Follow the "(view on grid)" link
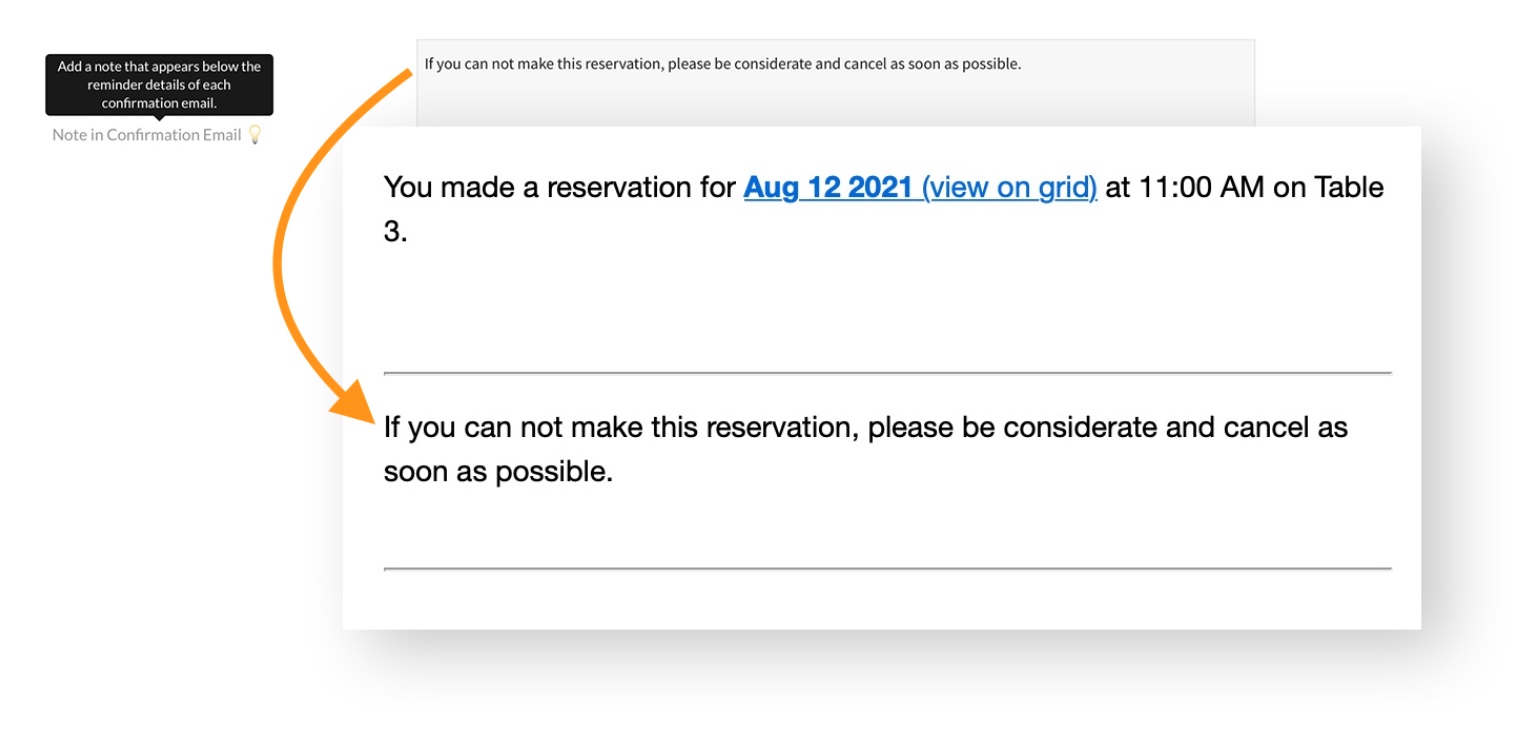The width and height of the screenshot is (1538, 734). 1009,188
